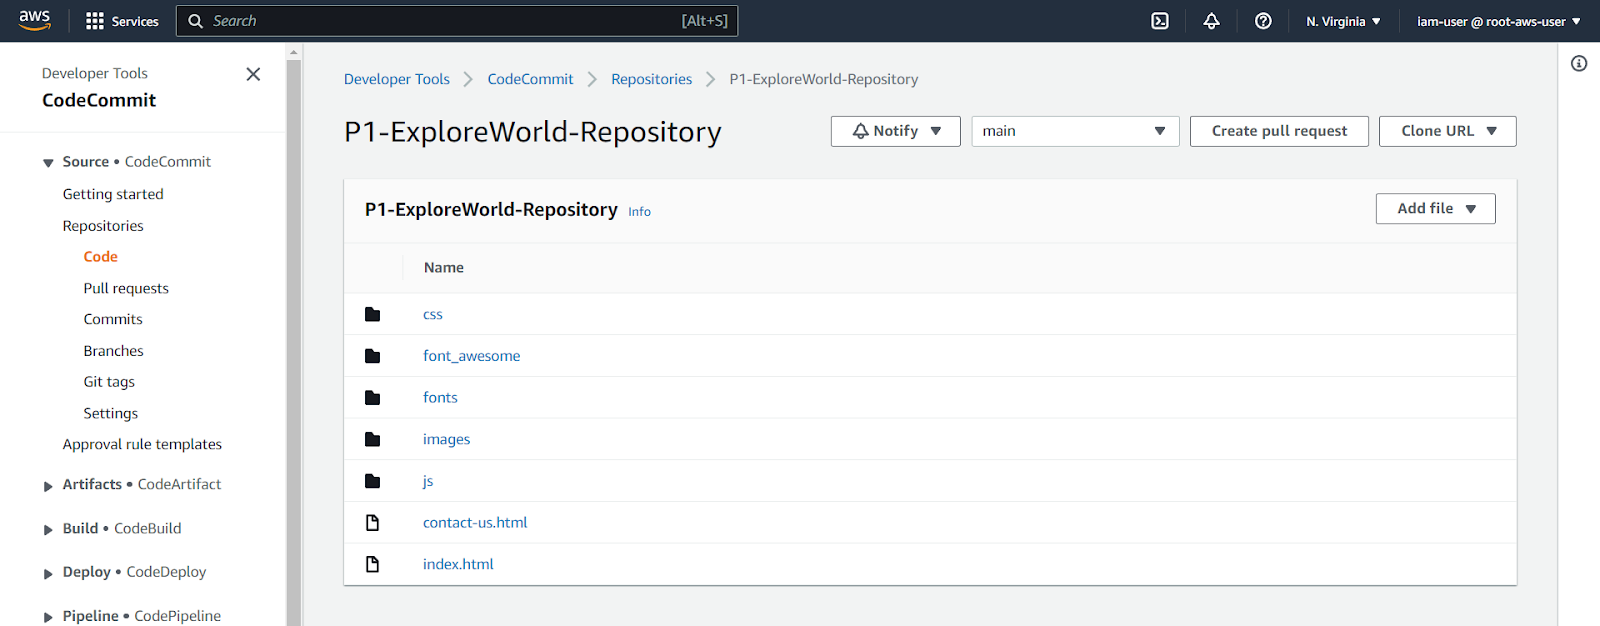Click the js folder icon
The height and width of the screenshot is (626, 1600).
(x=372, y=481)
